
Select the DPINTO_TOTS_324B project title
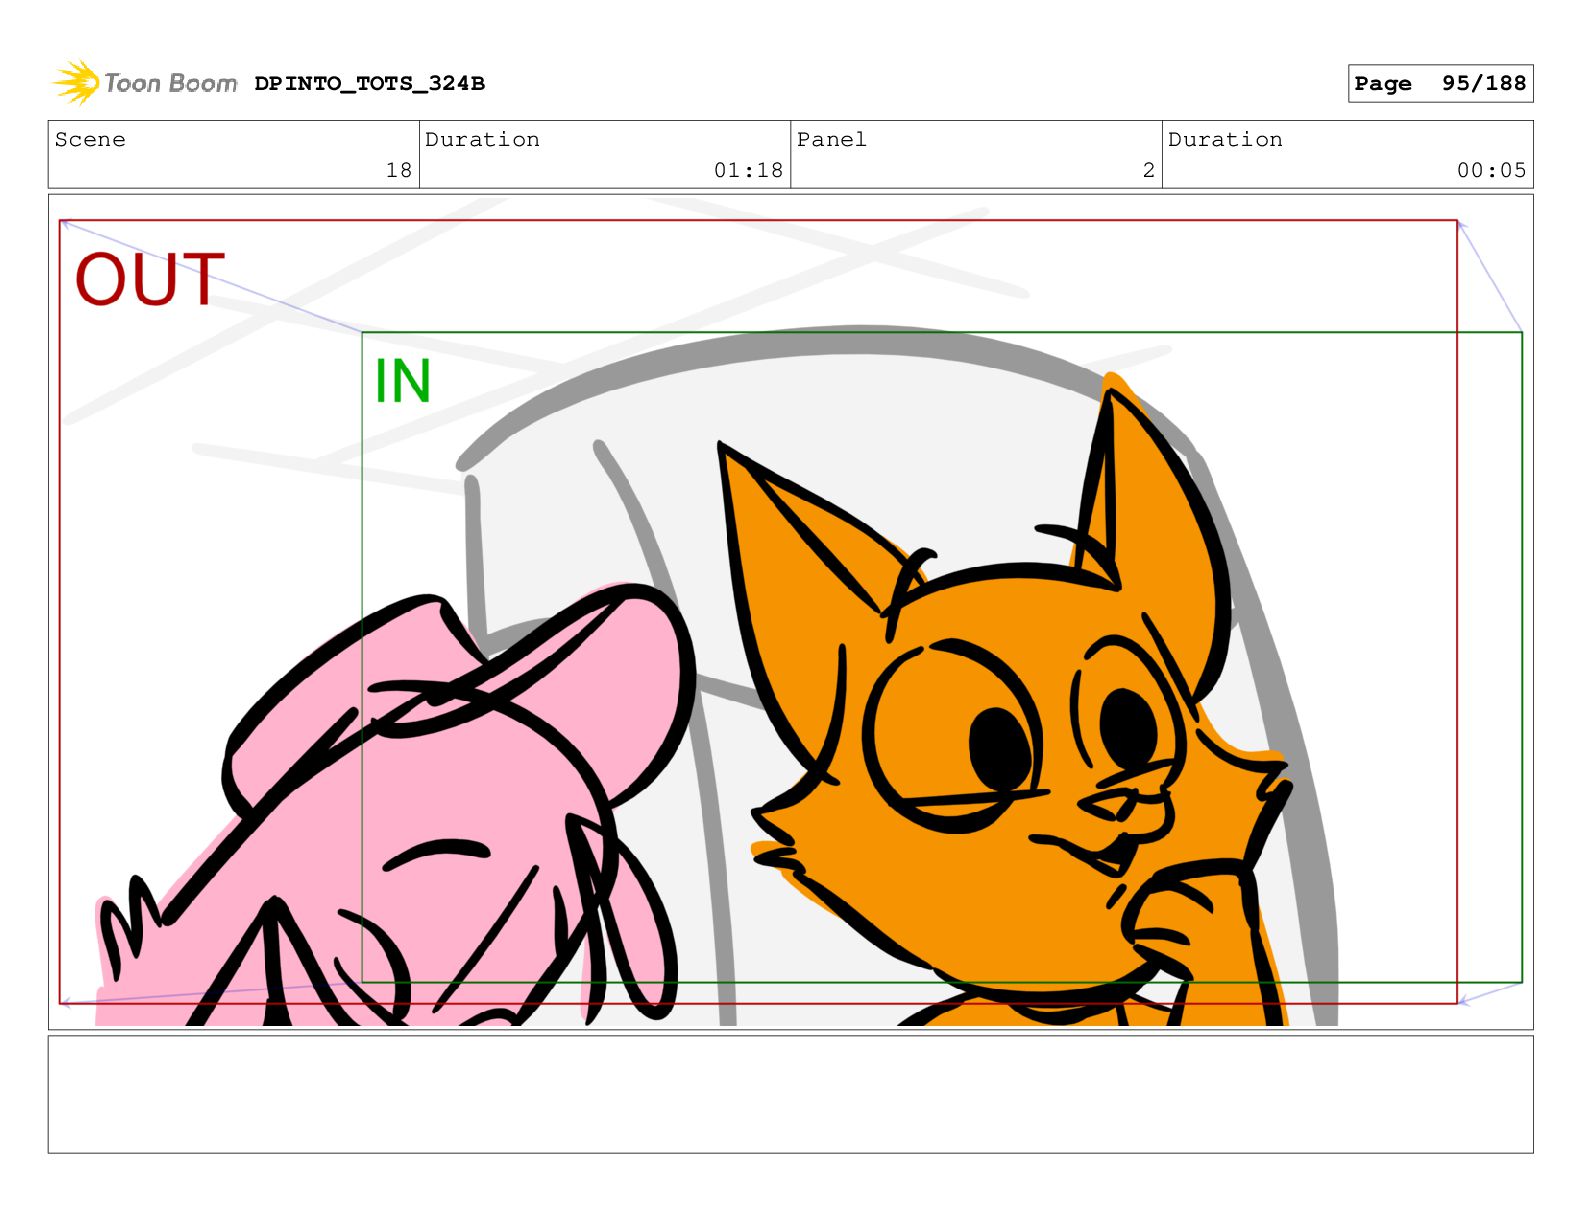369,84
